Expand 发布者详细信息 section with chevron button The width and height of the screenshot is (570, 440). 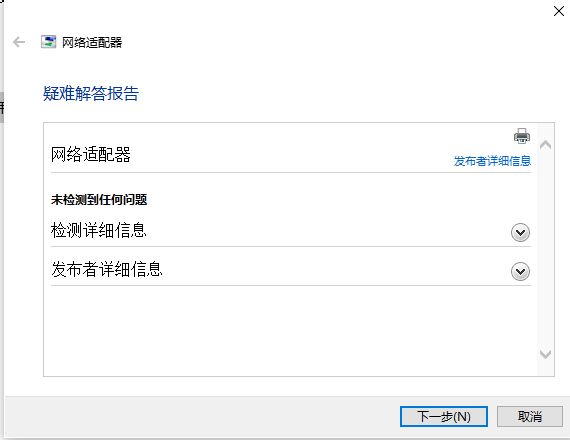point(520,271)
